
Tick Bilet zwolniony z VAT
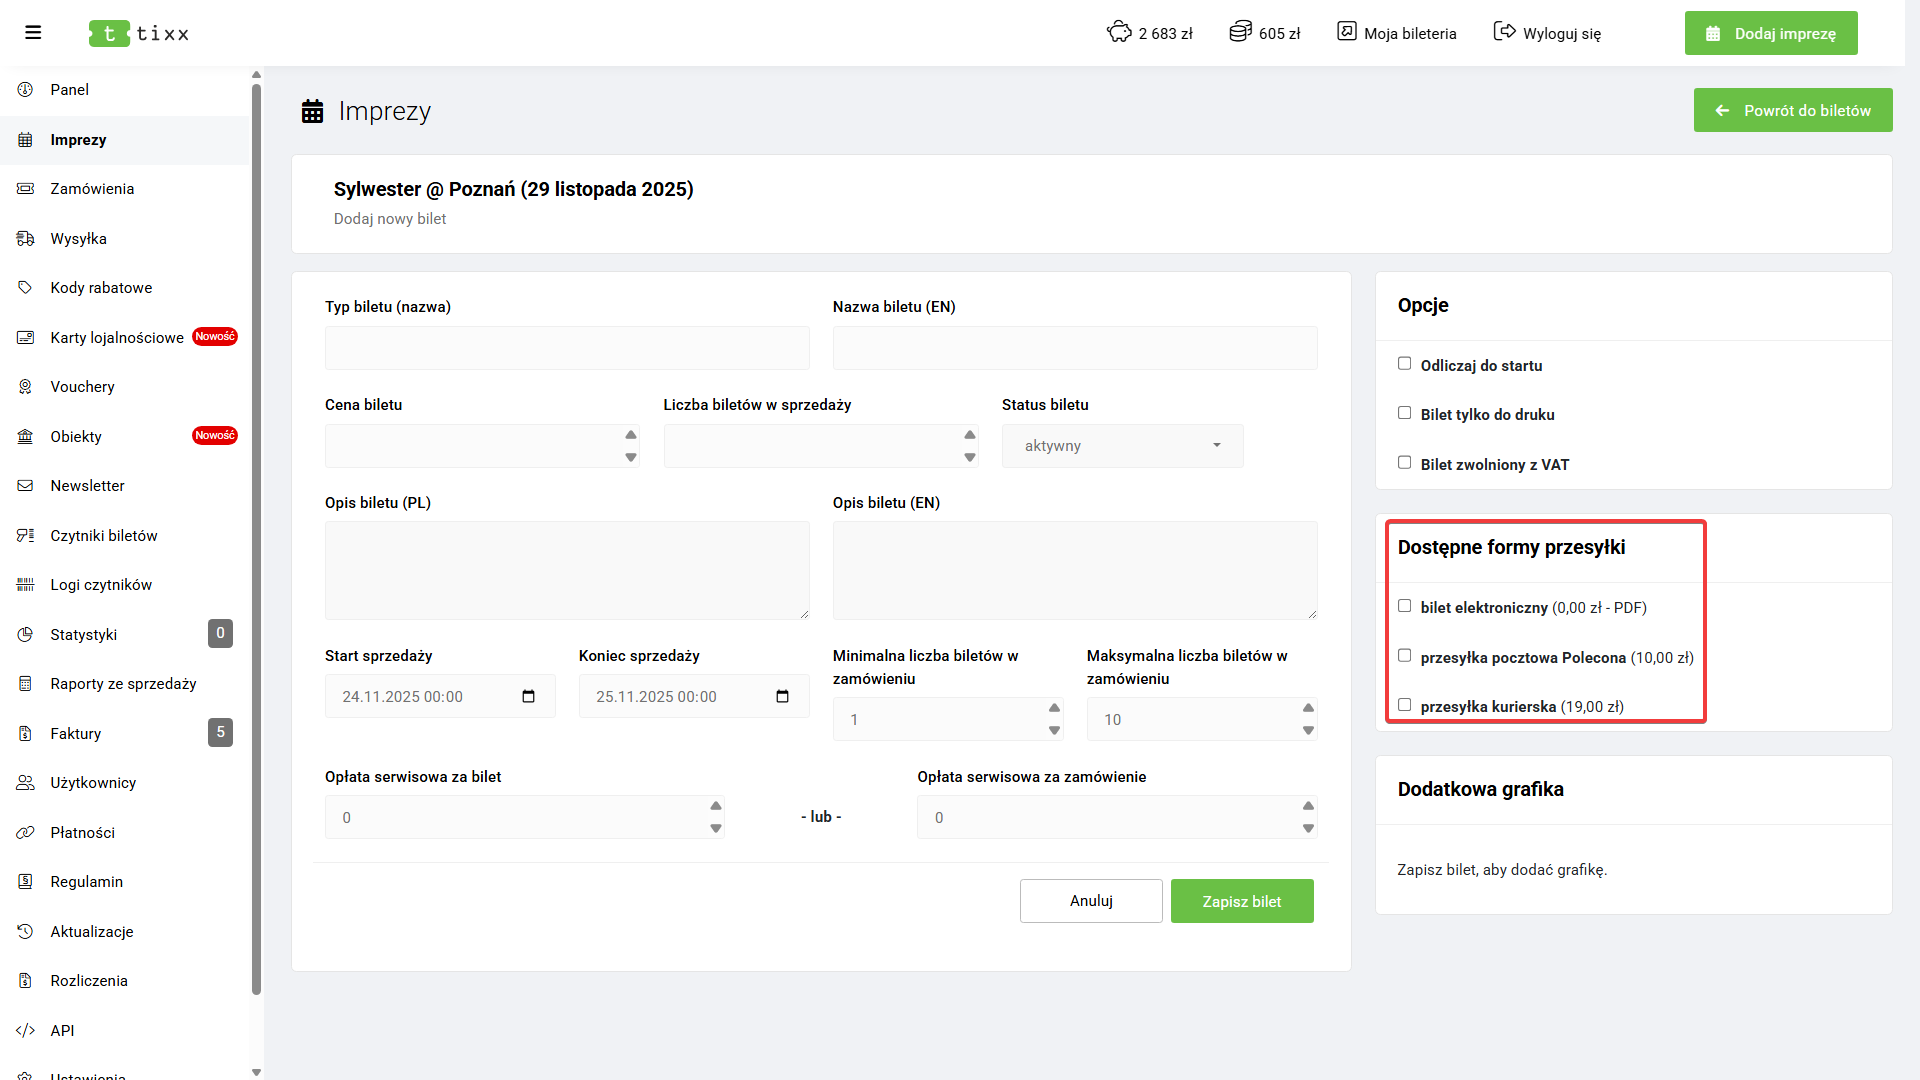coord(1405,463)
